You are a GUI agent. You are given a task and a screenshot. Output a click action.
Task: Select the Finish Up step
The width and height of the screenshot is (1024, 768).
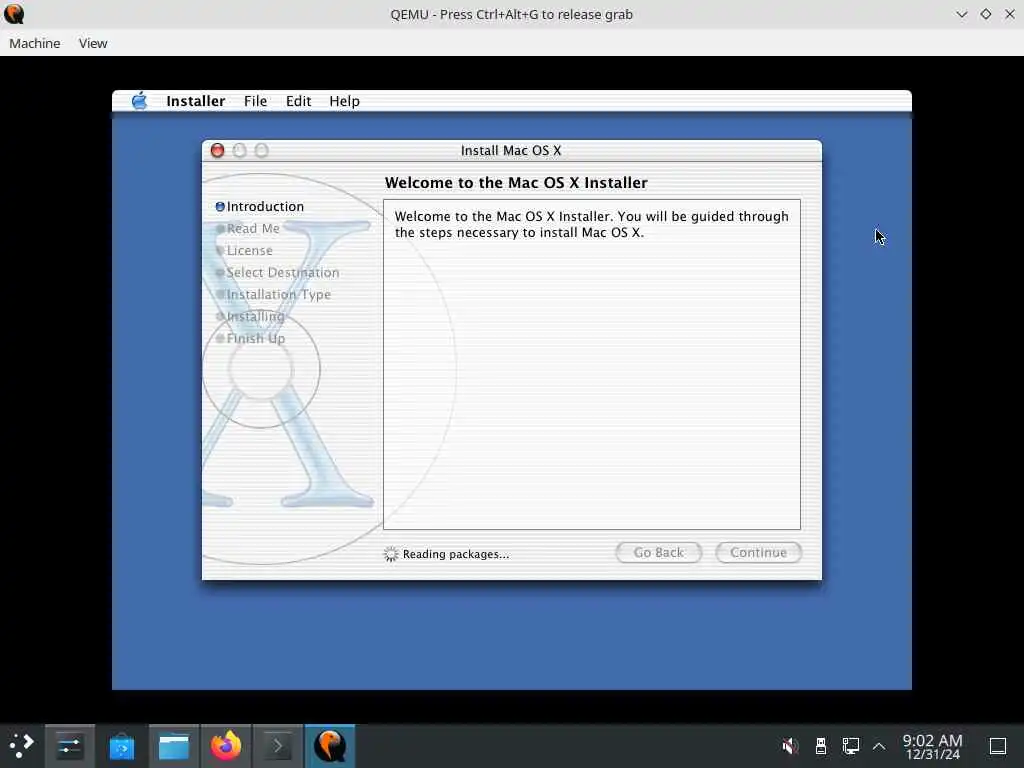coord(255,338)
